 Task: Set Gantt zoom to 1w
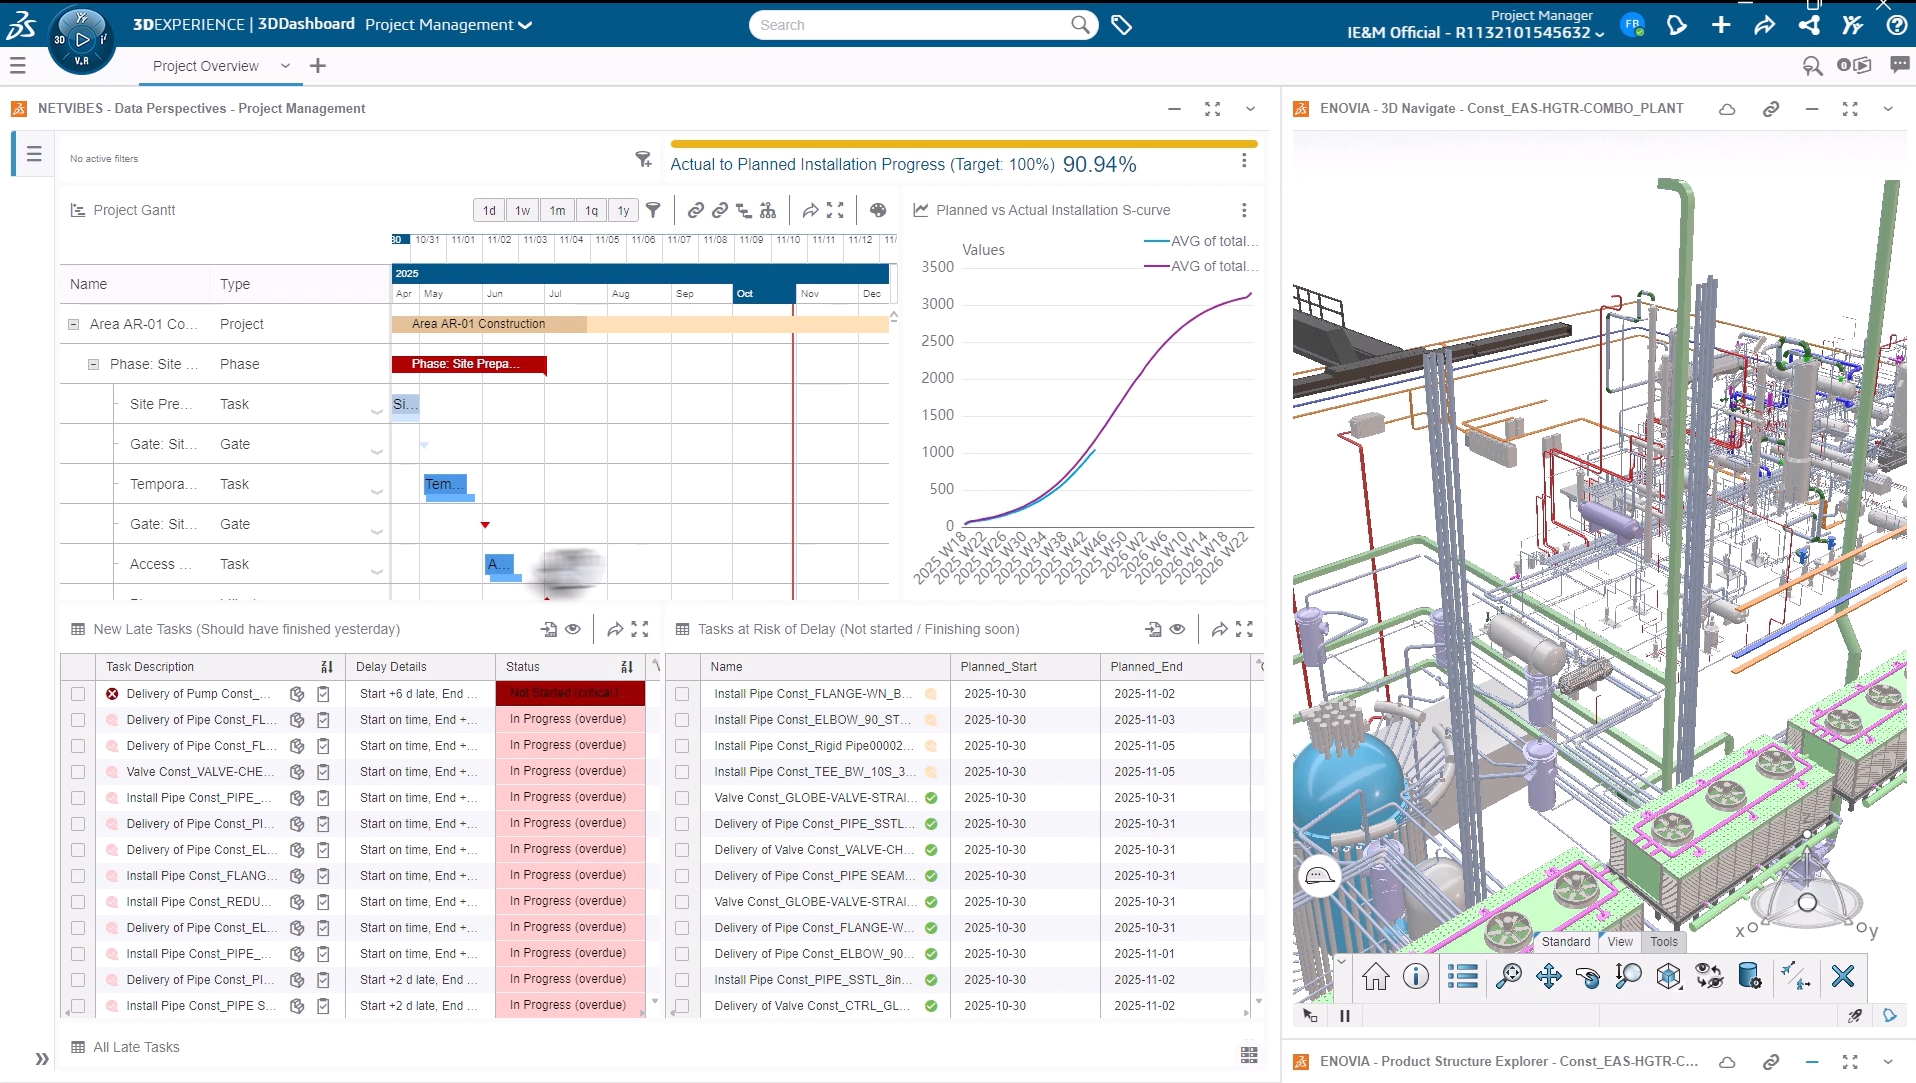tap(522, 210)
